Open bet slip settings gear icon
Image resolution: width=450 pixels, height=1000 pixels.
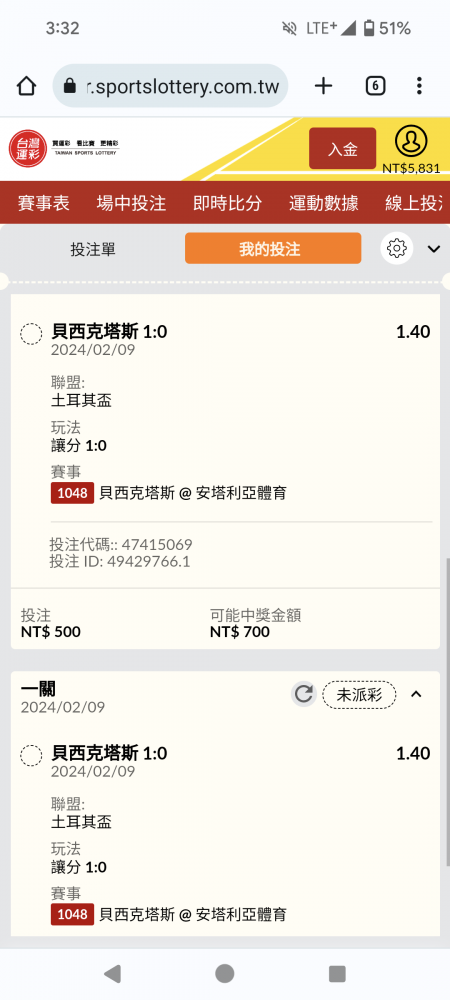coord(396,248)
